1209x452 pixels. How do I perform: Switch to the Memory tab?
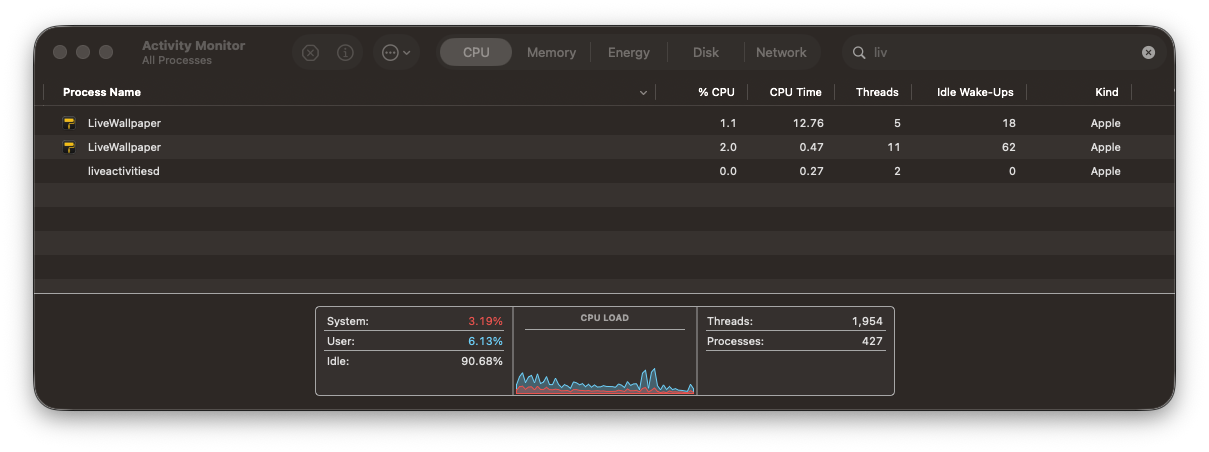pyautogui.click(x=551, y=52)
